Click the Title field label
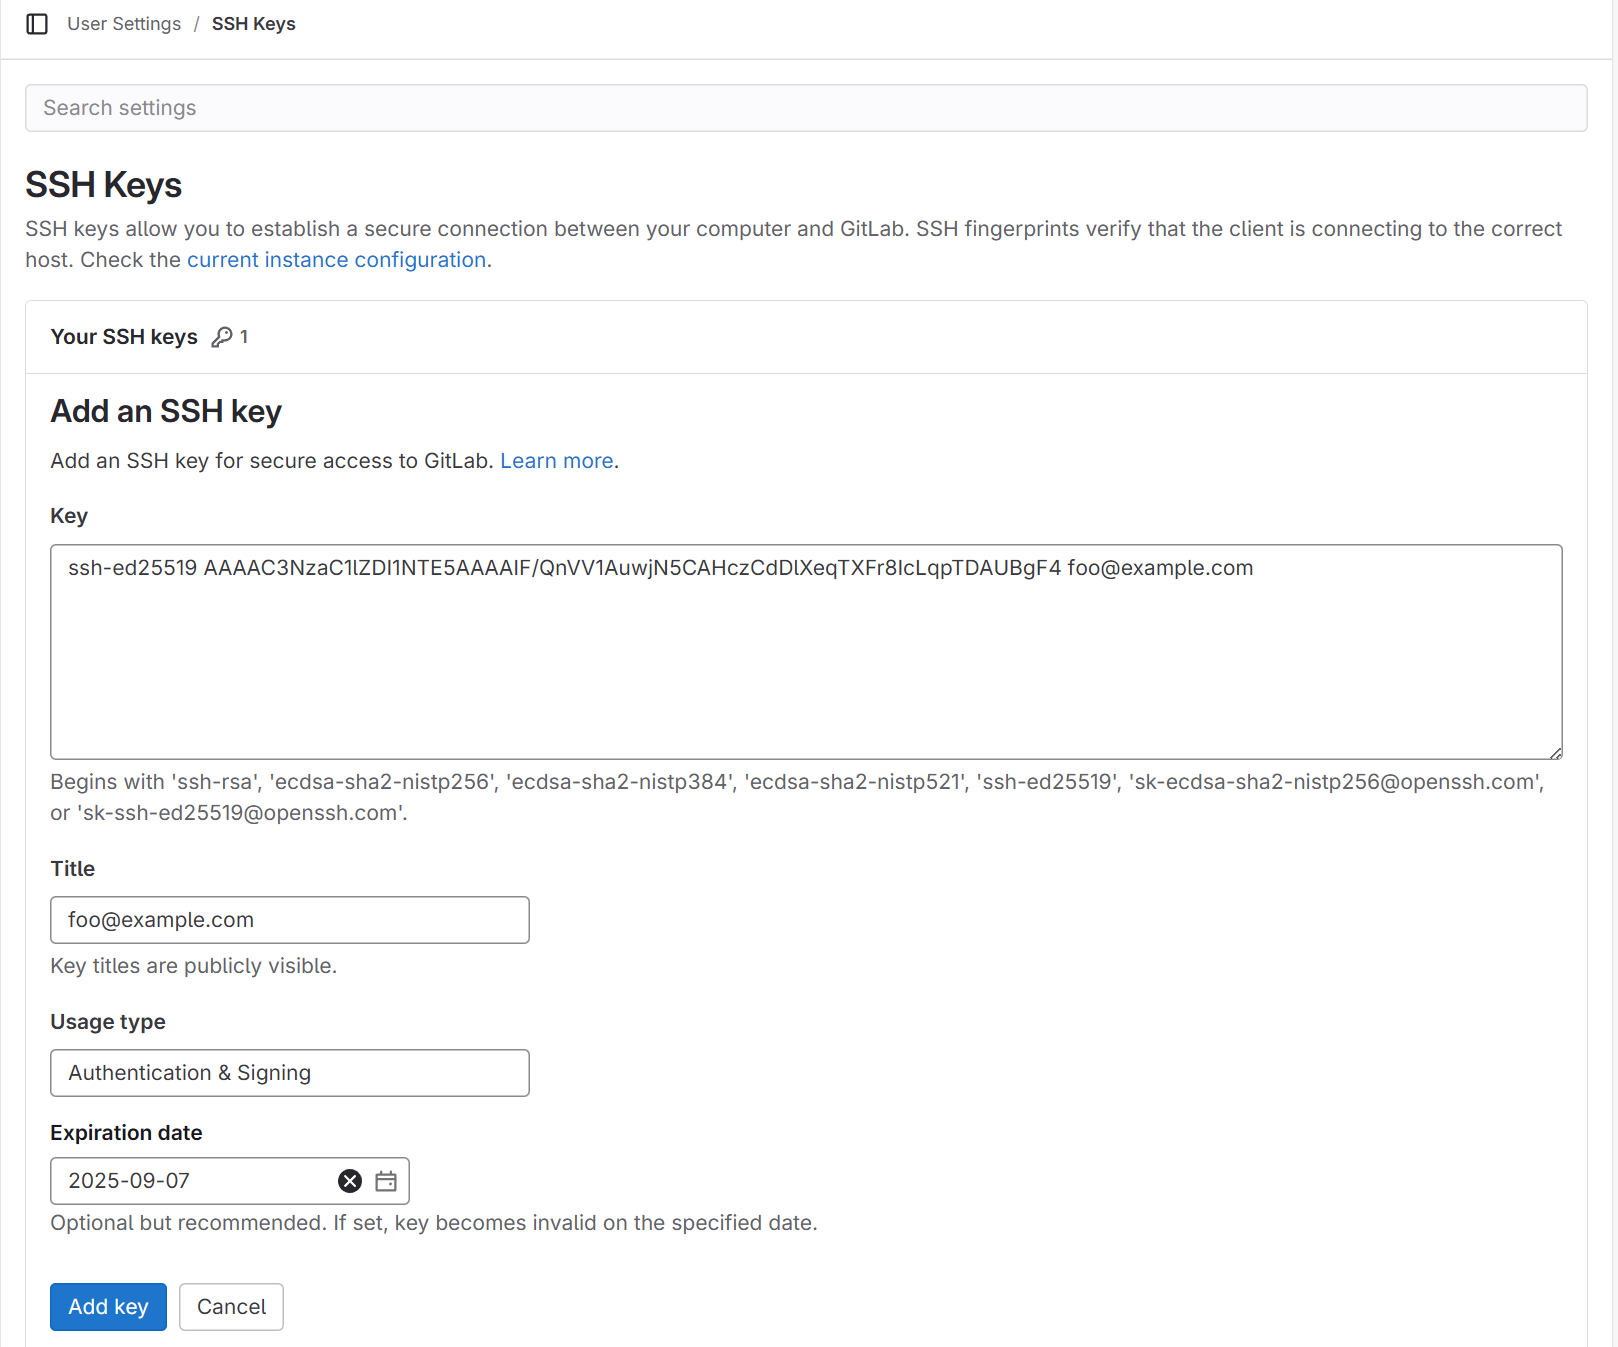Viewport: 1618px width, 1347px height. pyautogui.click(x=73, y=869)
